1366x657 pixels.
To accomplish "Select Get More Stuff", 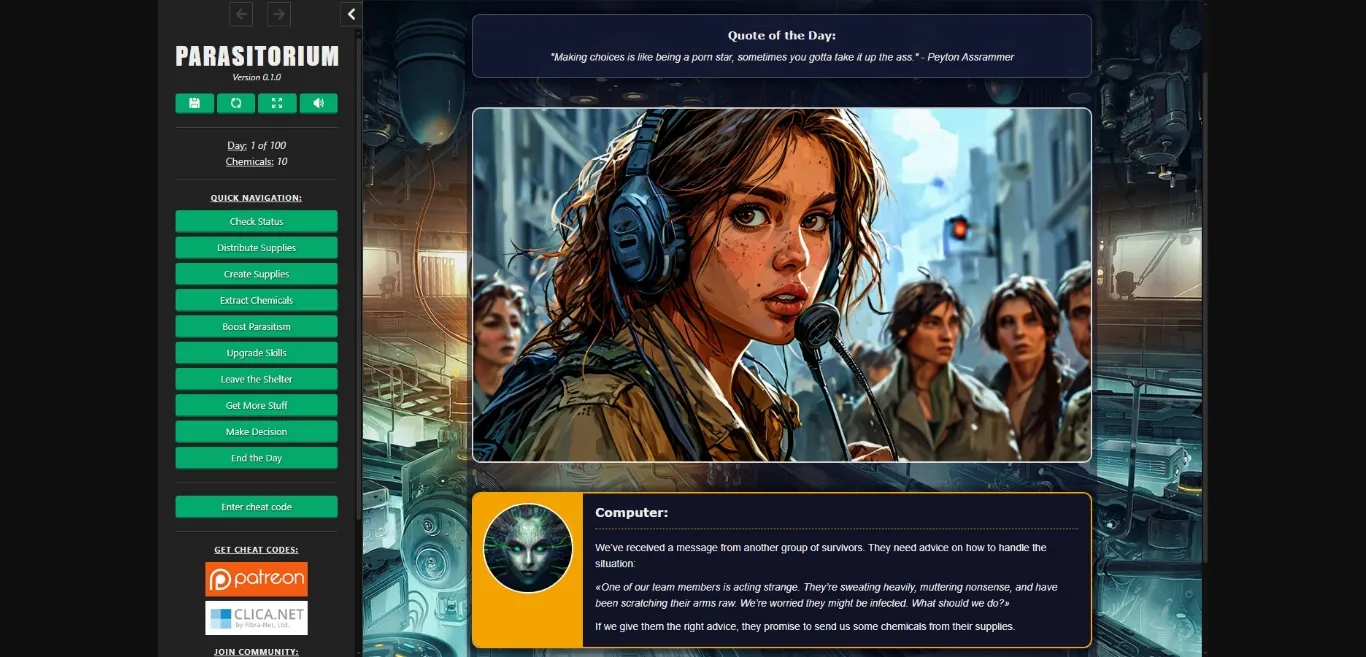I will (256, 405).
